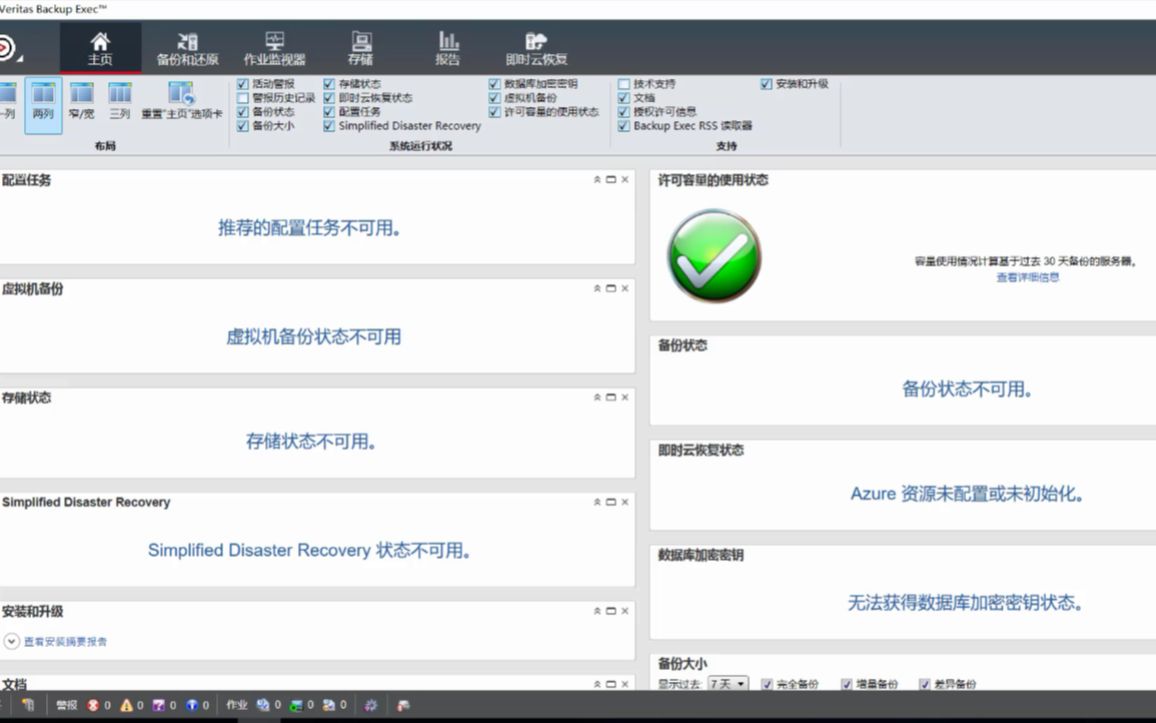Click the gear services icon in status bar
This screenshot has height=723, width=1156.
371,705
